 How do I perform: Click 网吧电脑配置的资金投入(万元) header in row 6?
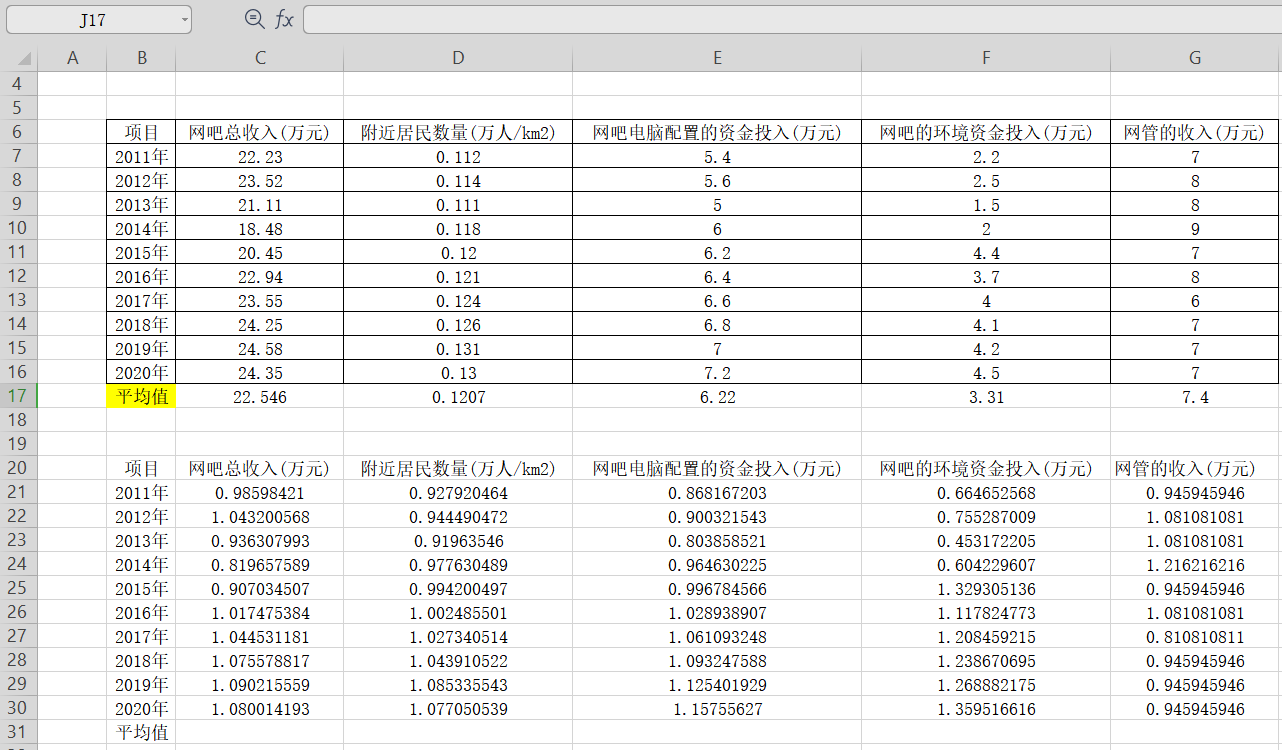(x=717, y=132)
